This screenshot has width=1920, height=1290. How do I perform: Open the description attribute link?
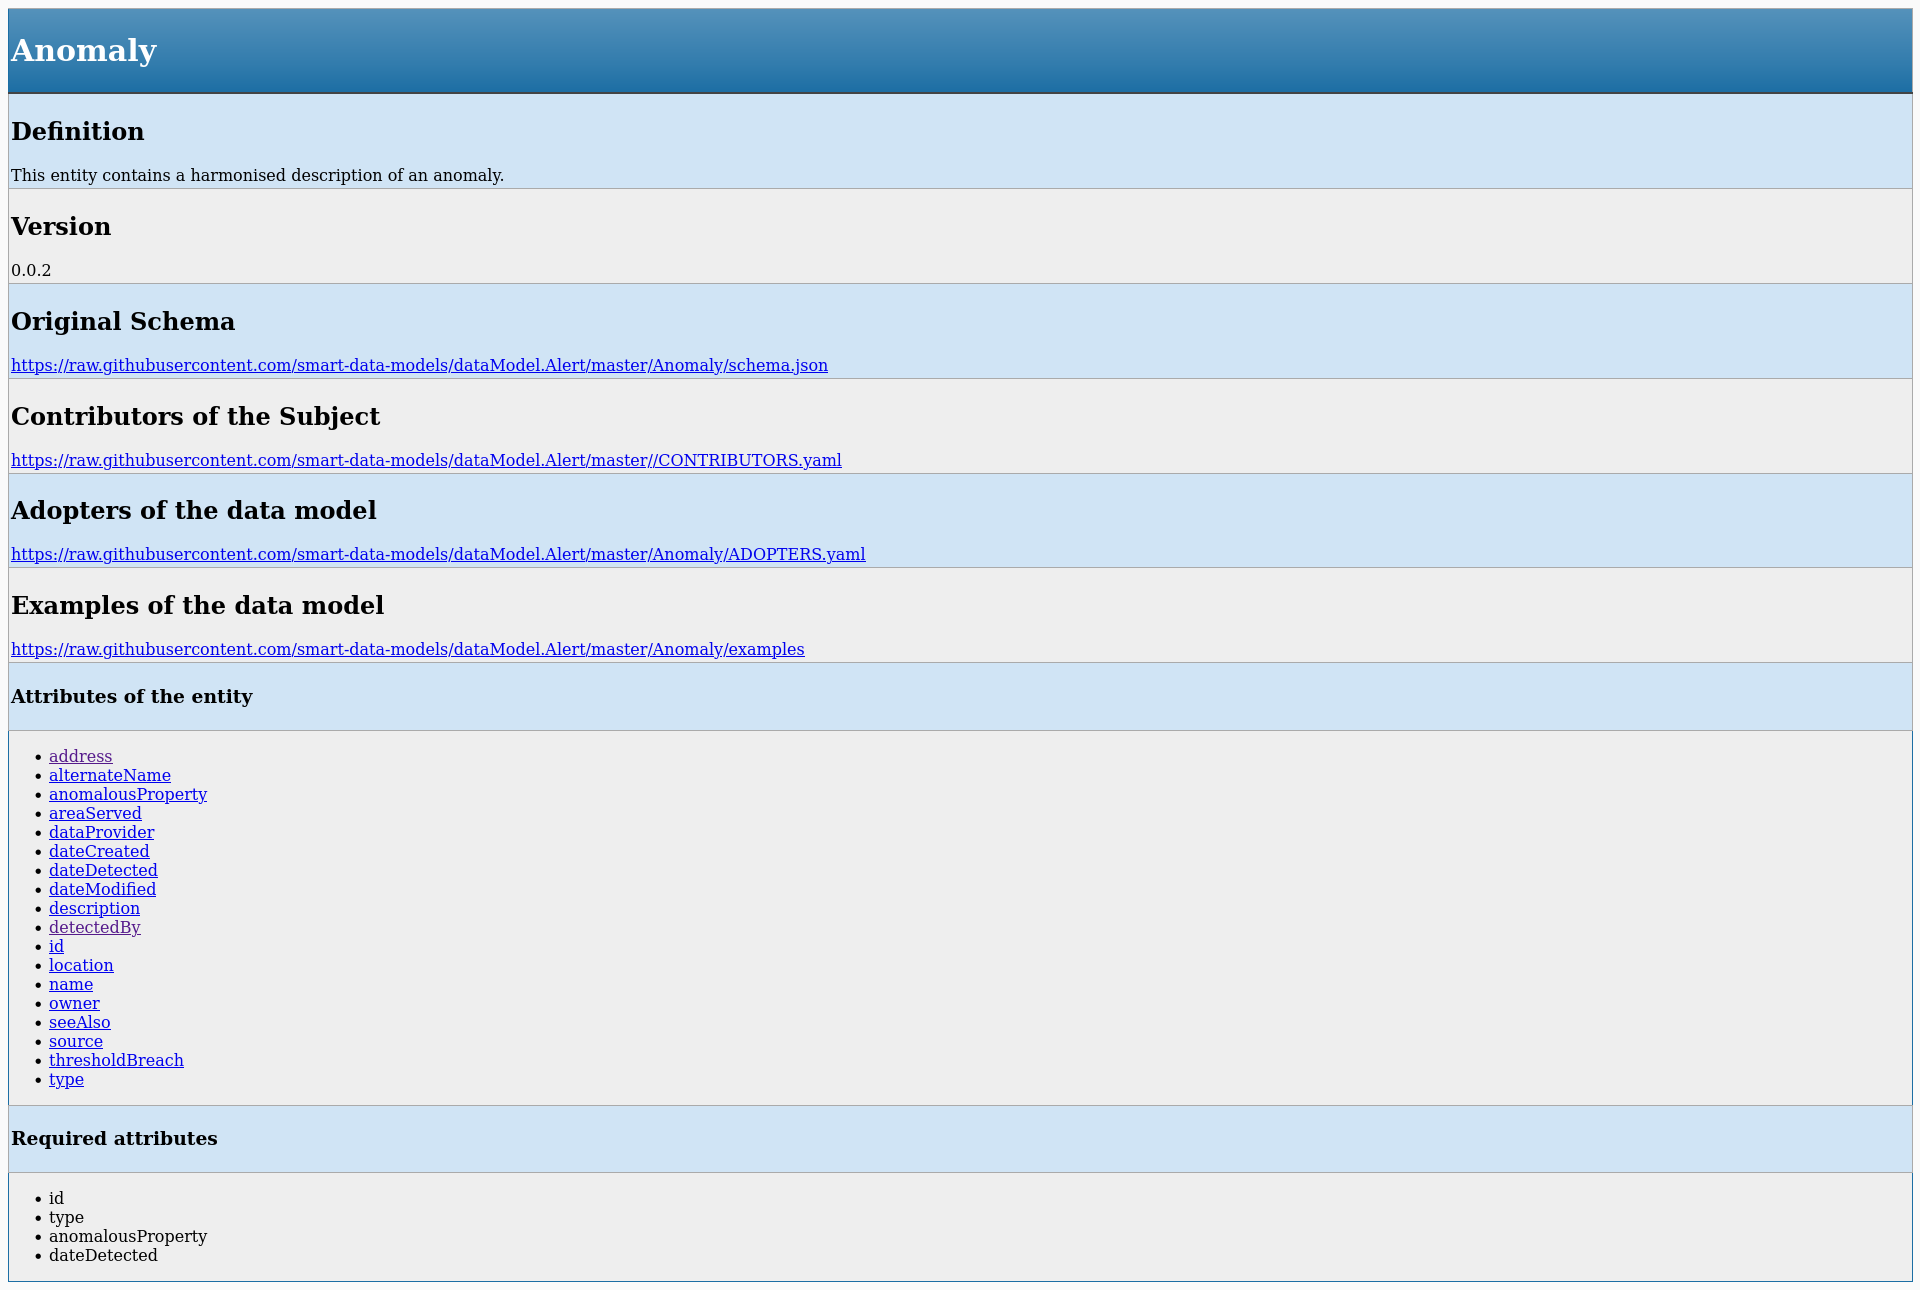(94, 908)
